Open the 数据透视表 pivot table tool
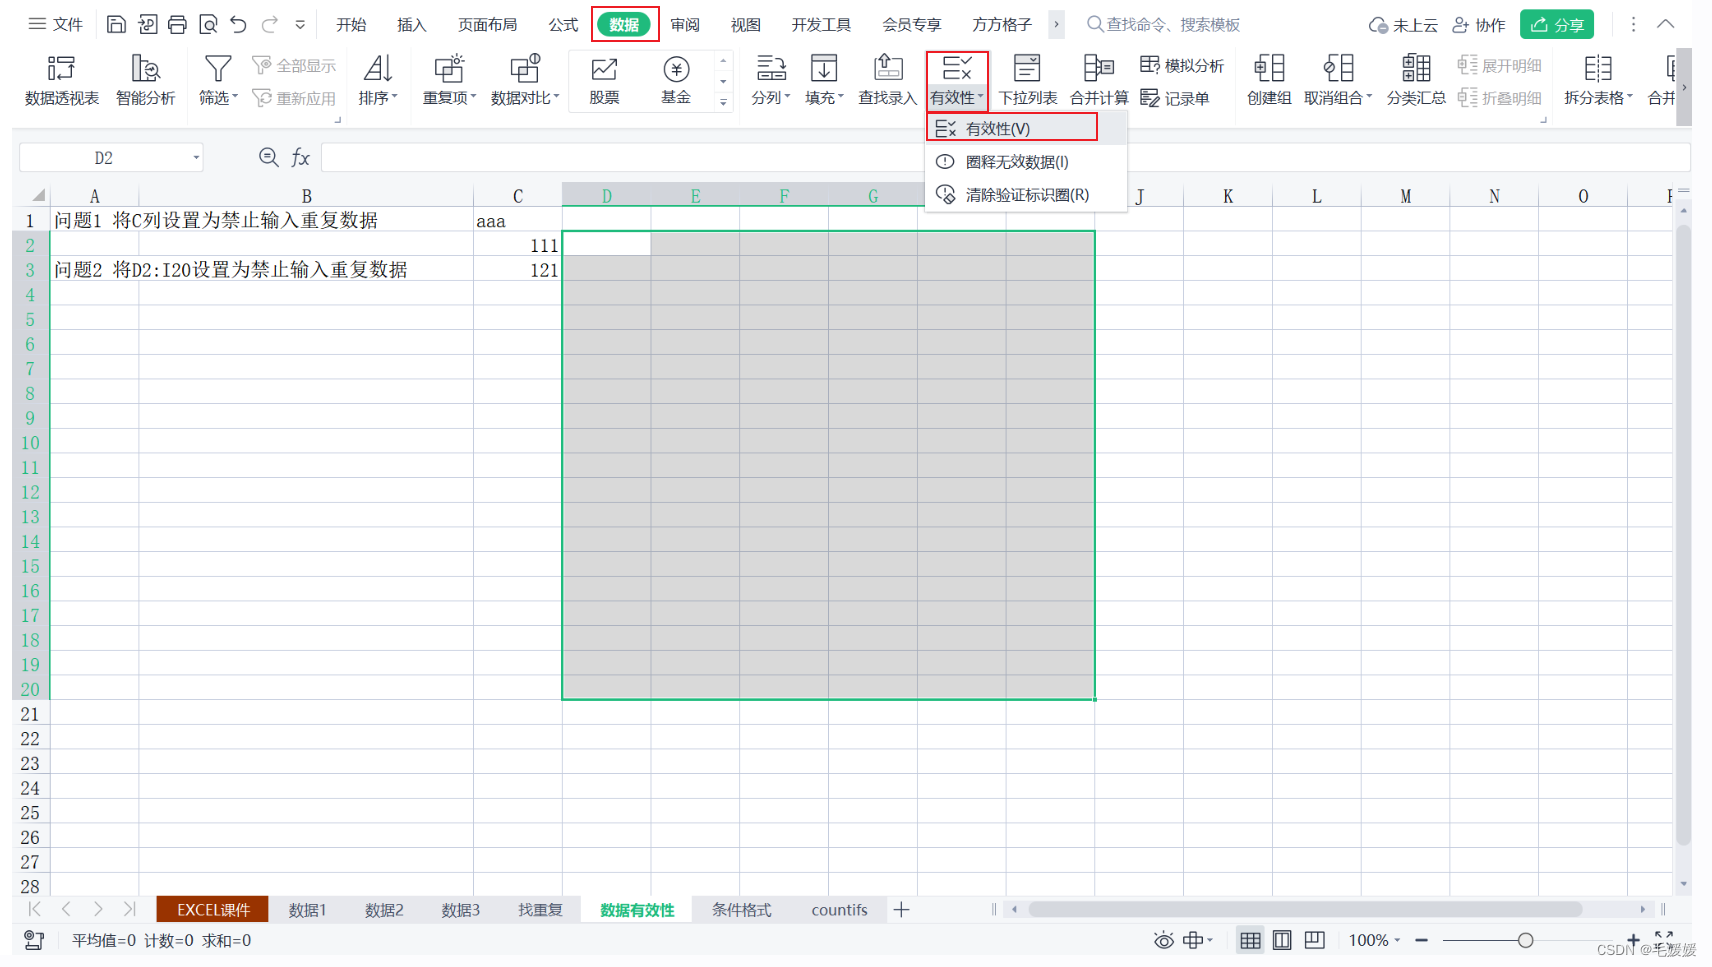The width and height of the screenshot is (1712, 967). click(x=62, y=80)
